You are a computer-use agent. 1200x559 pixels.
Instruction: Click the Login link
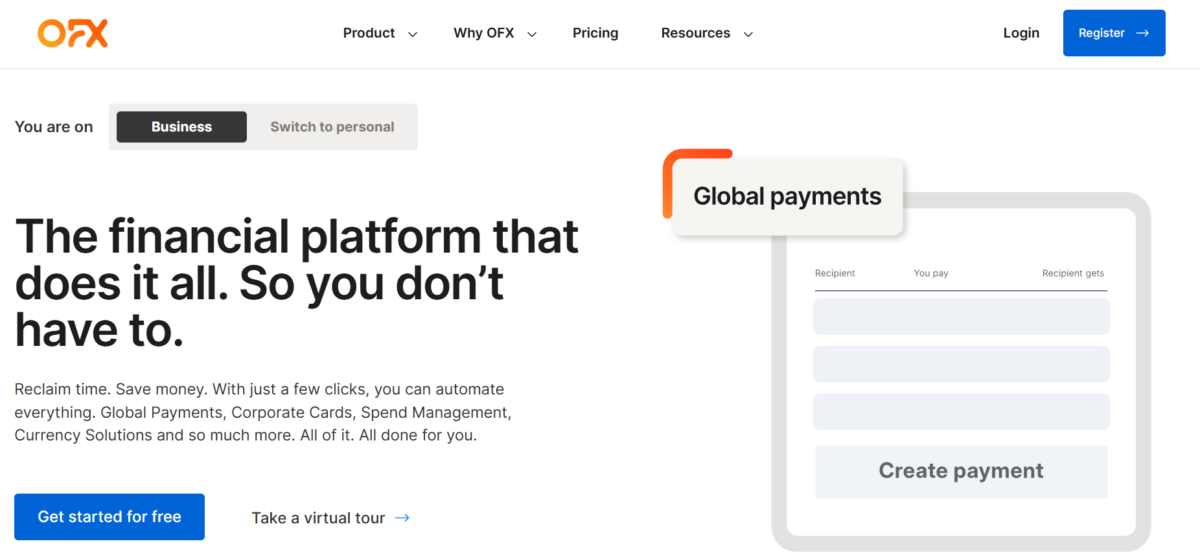pyautogui.click(x=1021, y=33)
